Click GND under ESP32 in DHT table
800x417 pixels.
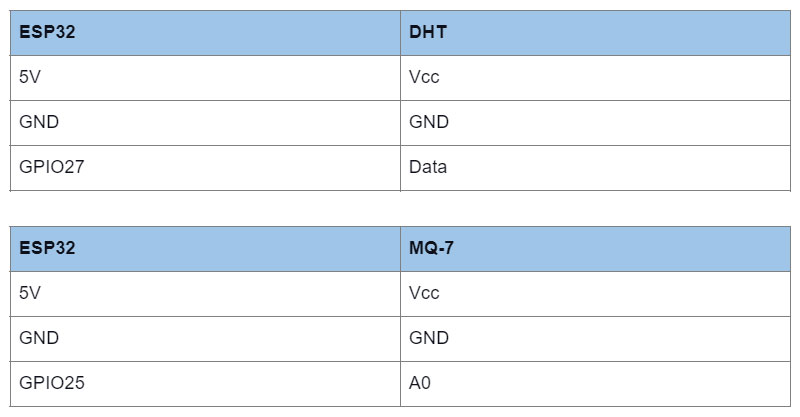click(205, 122)
